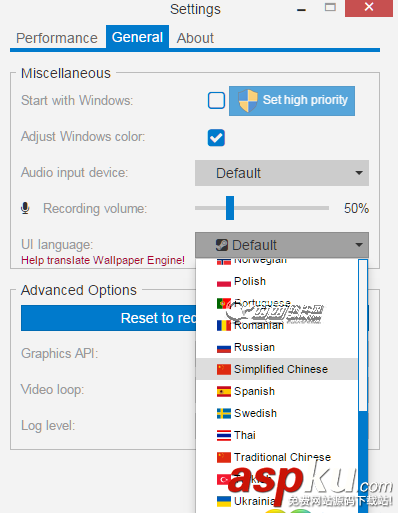
Task: Collapse the UI language dropdown arrow
Action: (359, 245)
